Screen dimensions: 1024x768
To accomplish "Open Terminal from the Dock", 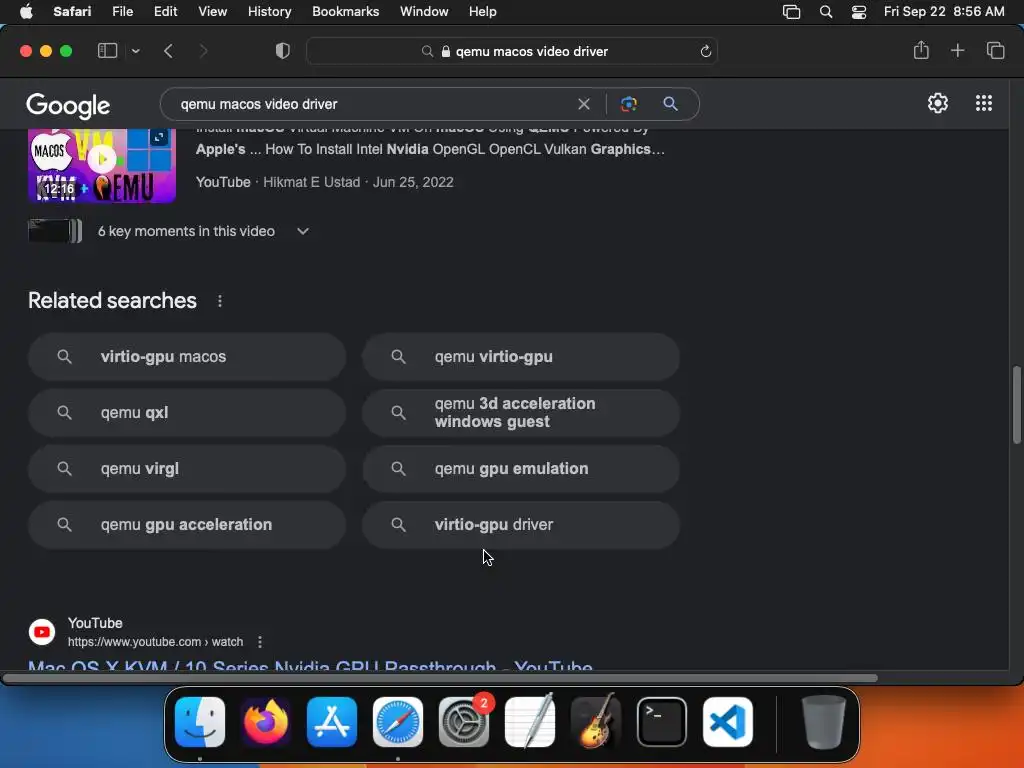I will coord(662,722).
